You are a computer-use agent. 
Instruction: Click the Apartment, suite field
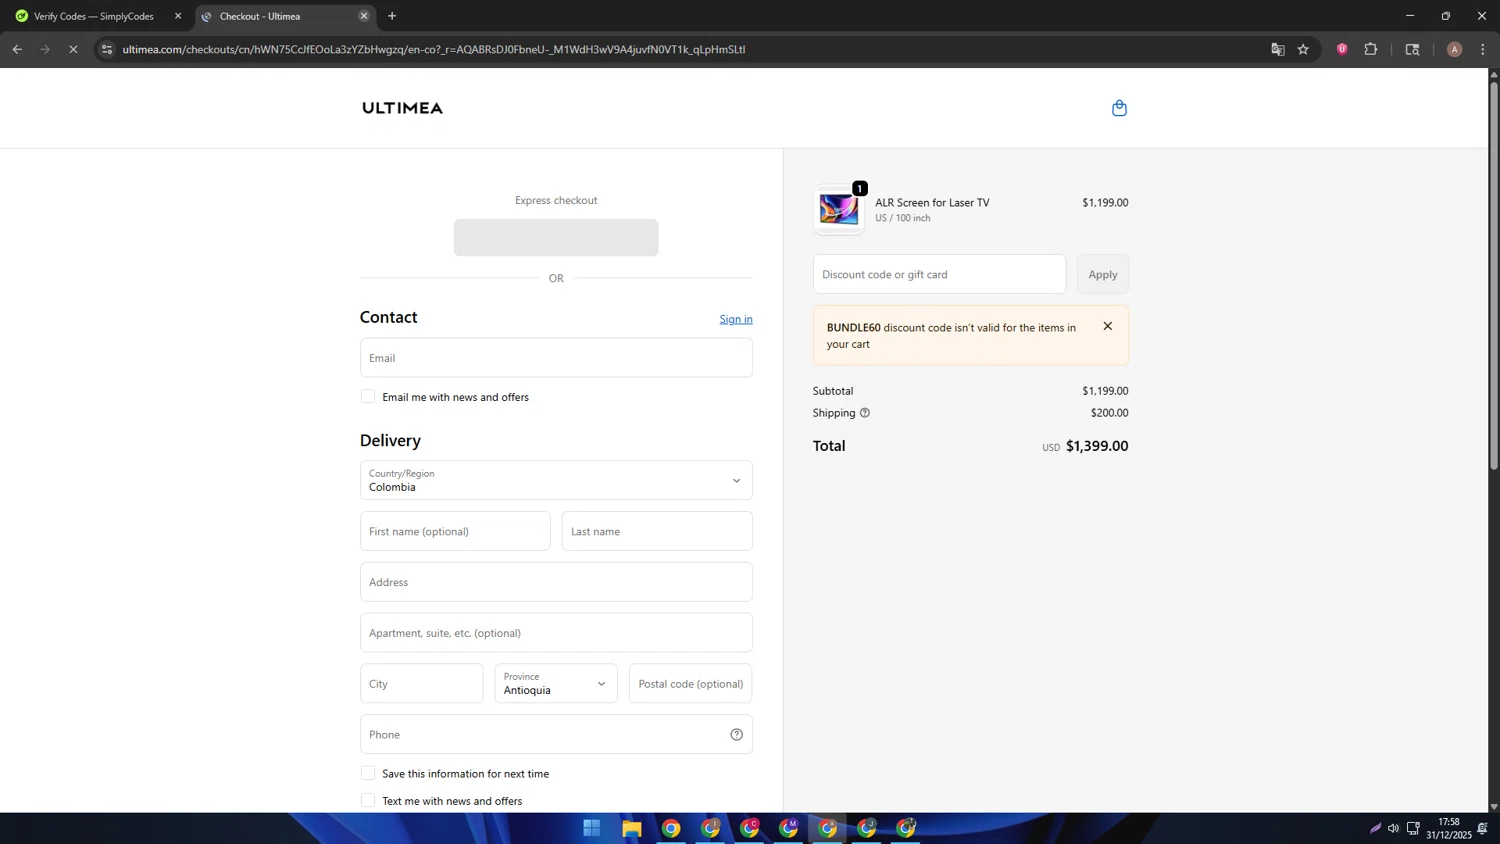556,633
